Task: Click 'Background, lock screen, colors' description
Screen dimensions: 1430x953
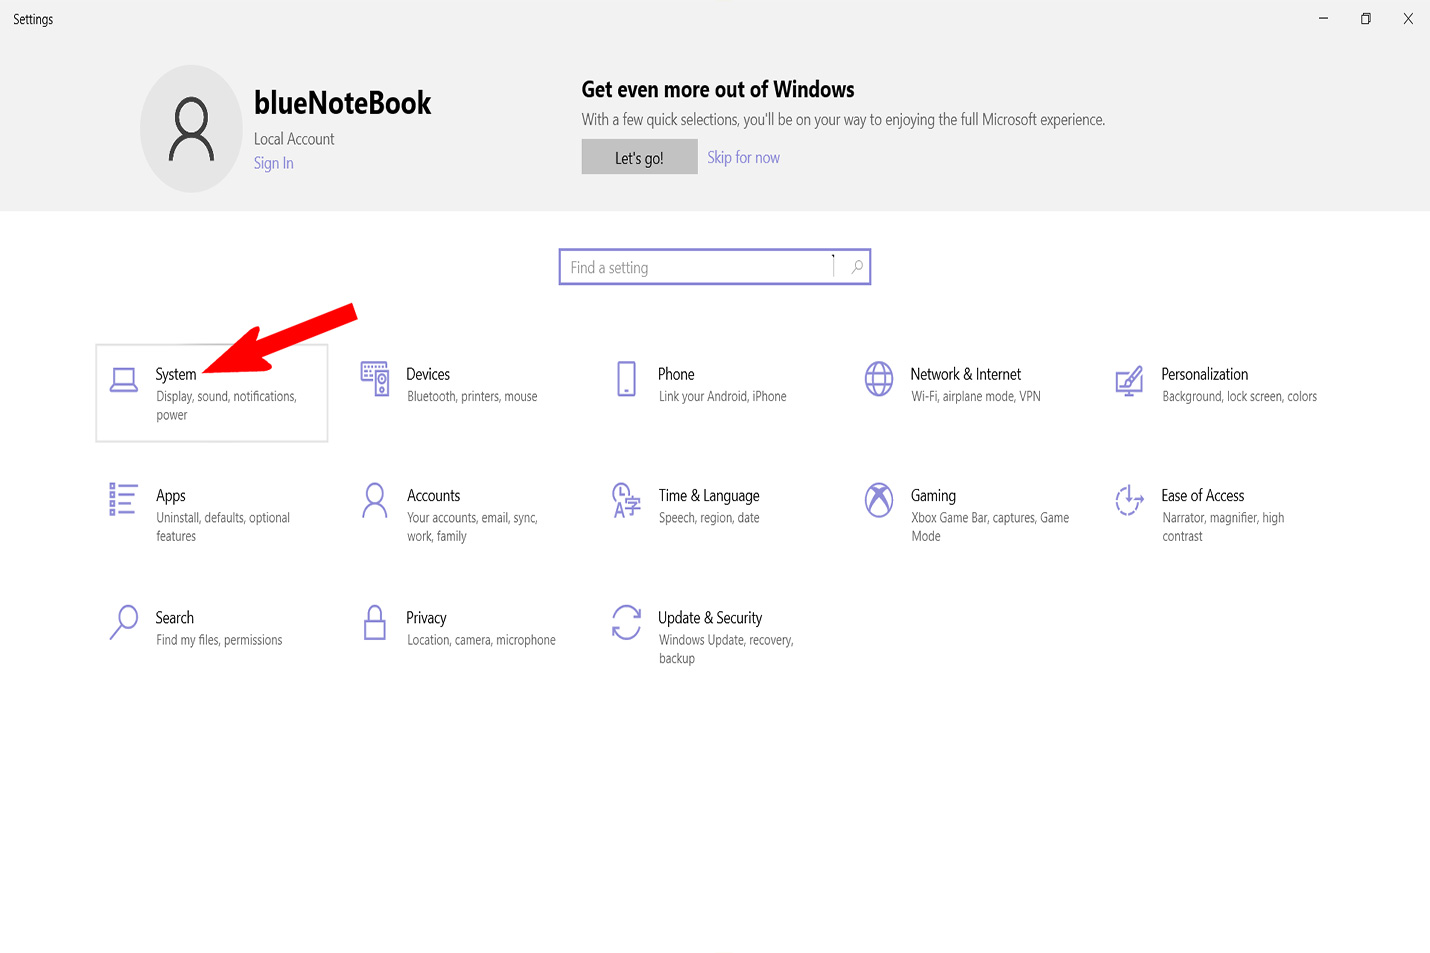Action: [x=1240, y=397]
